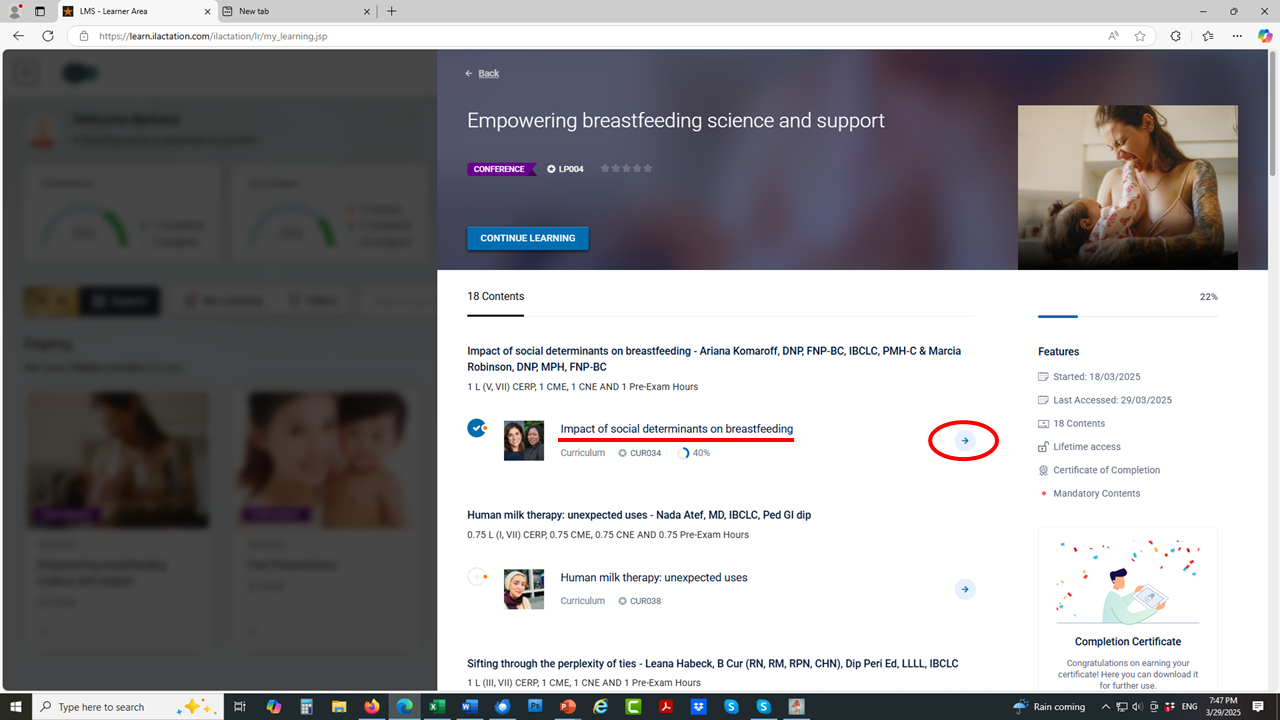Open Windows Start menu
The width and height of the screenshot is (1280, 720).
pyautogui.click(x=16, y=706)
